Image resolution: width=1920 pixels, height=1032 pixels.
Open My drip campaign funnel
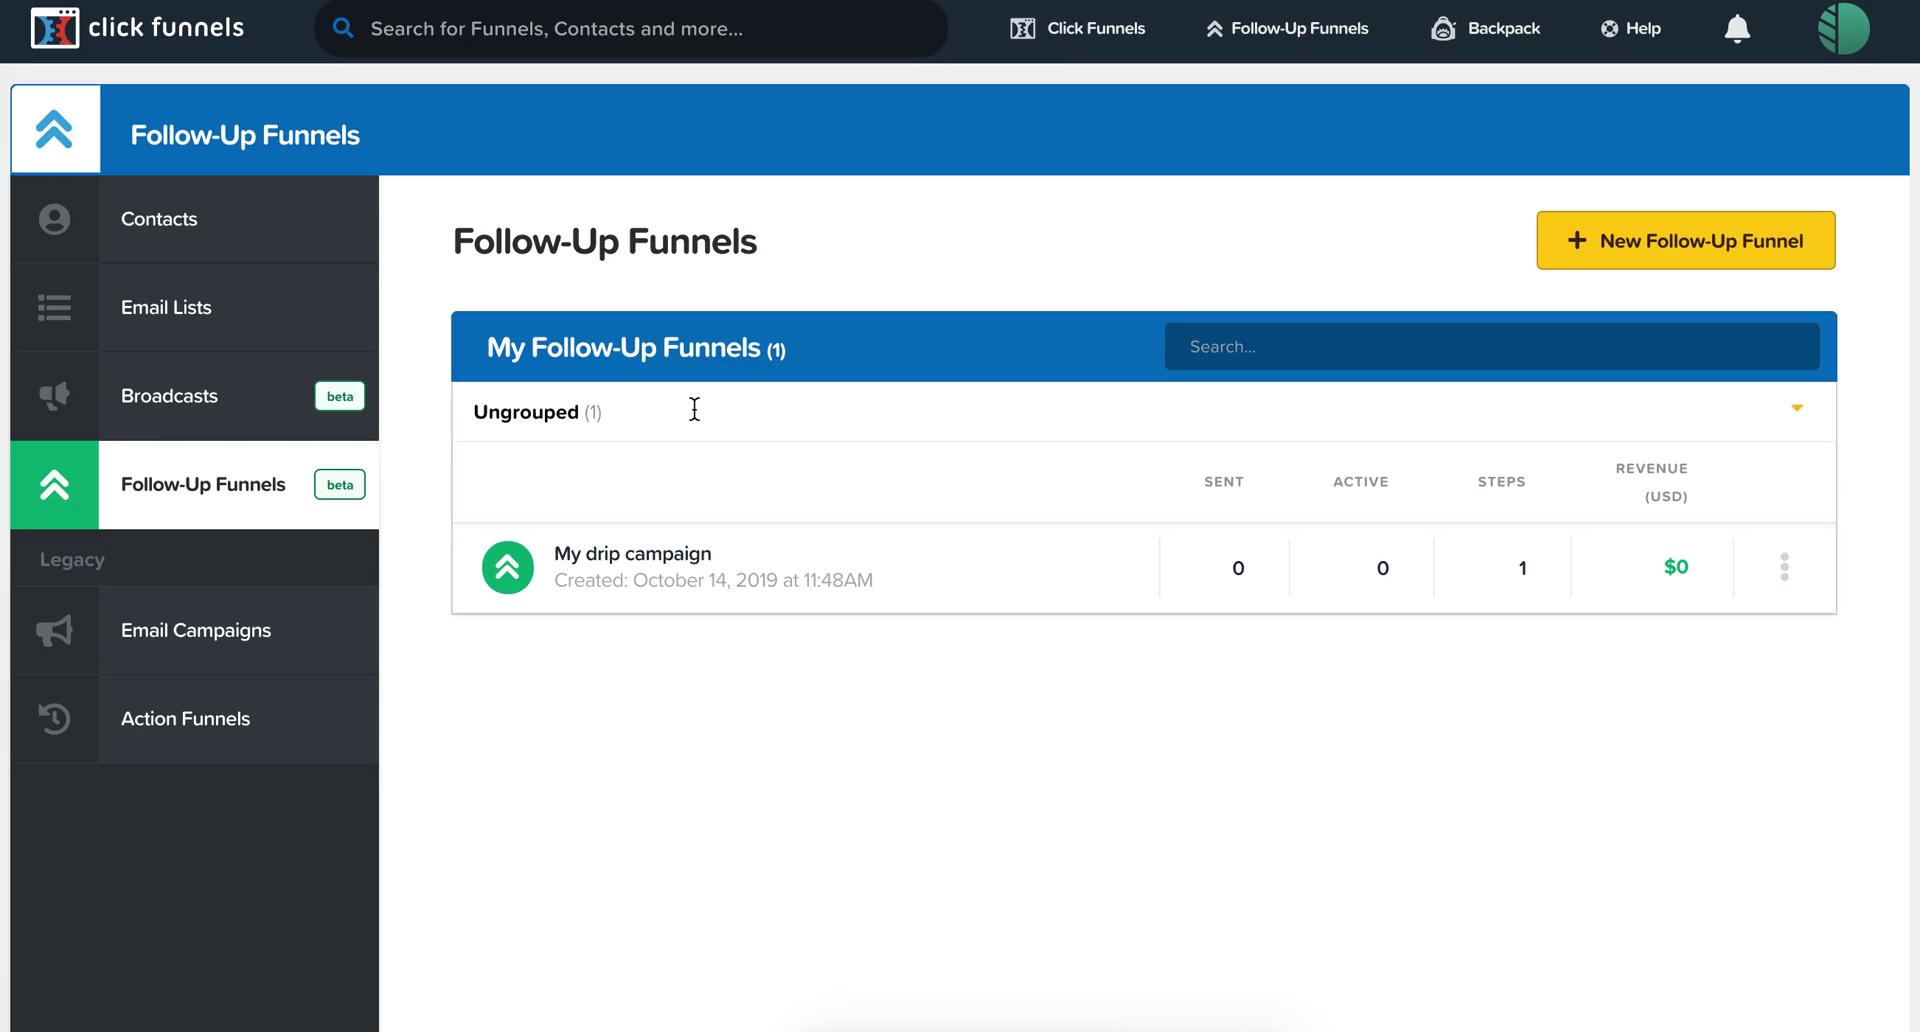[632, 554]
